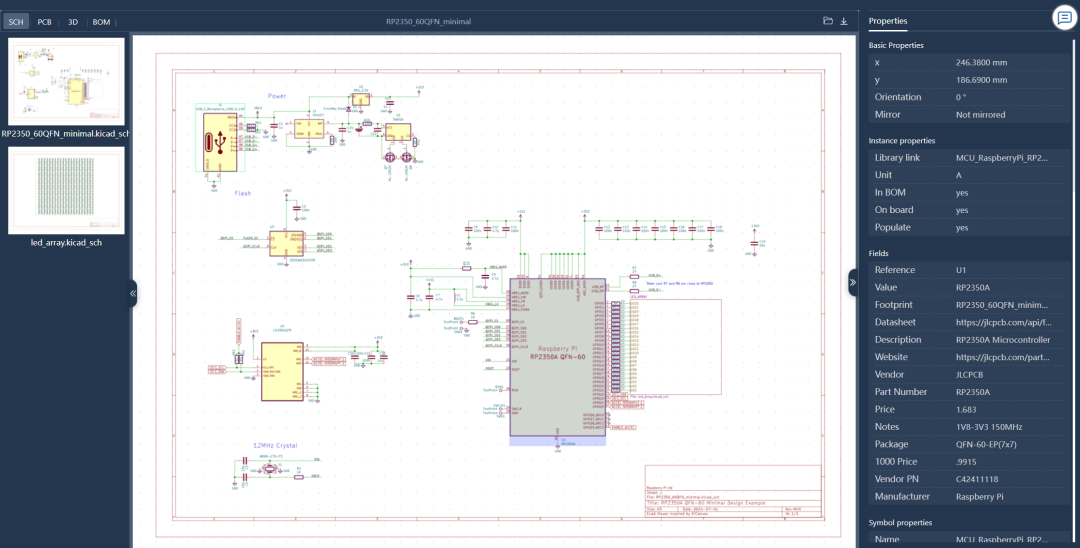Switch to the SCH view tab
The width and height of the screenshot is (1080, 548).
(x=16, y=21)
